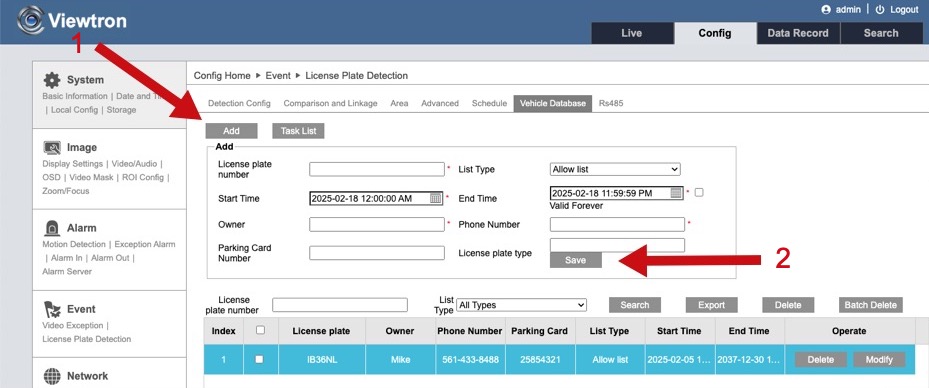This screenshot has height=388, width=929.
Task: Open the Allow list List Type dropdown
Action: pos(615,169)
